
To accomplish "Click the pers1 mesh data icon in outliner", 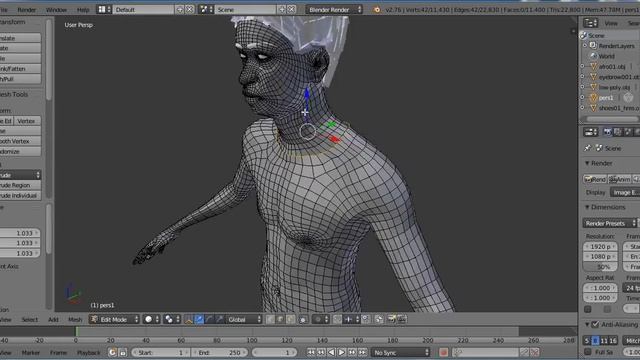I will 628,98.
